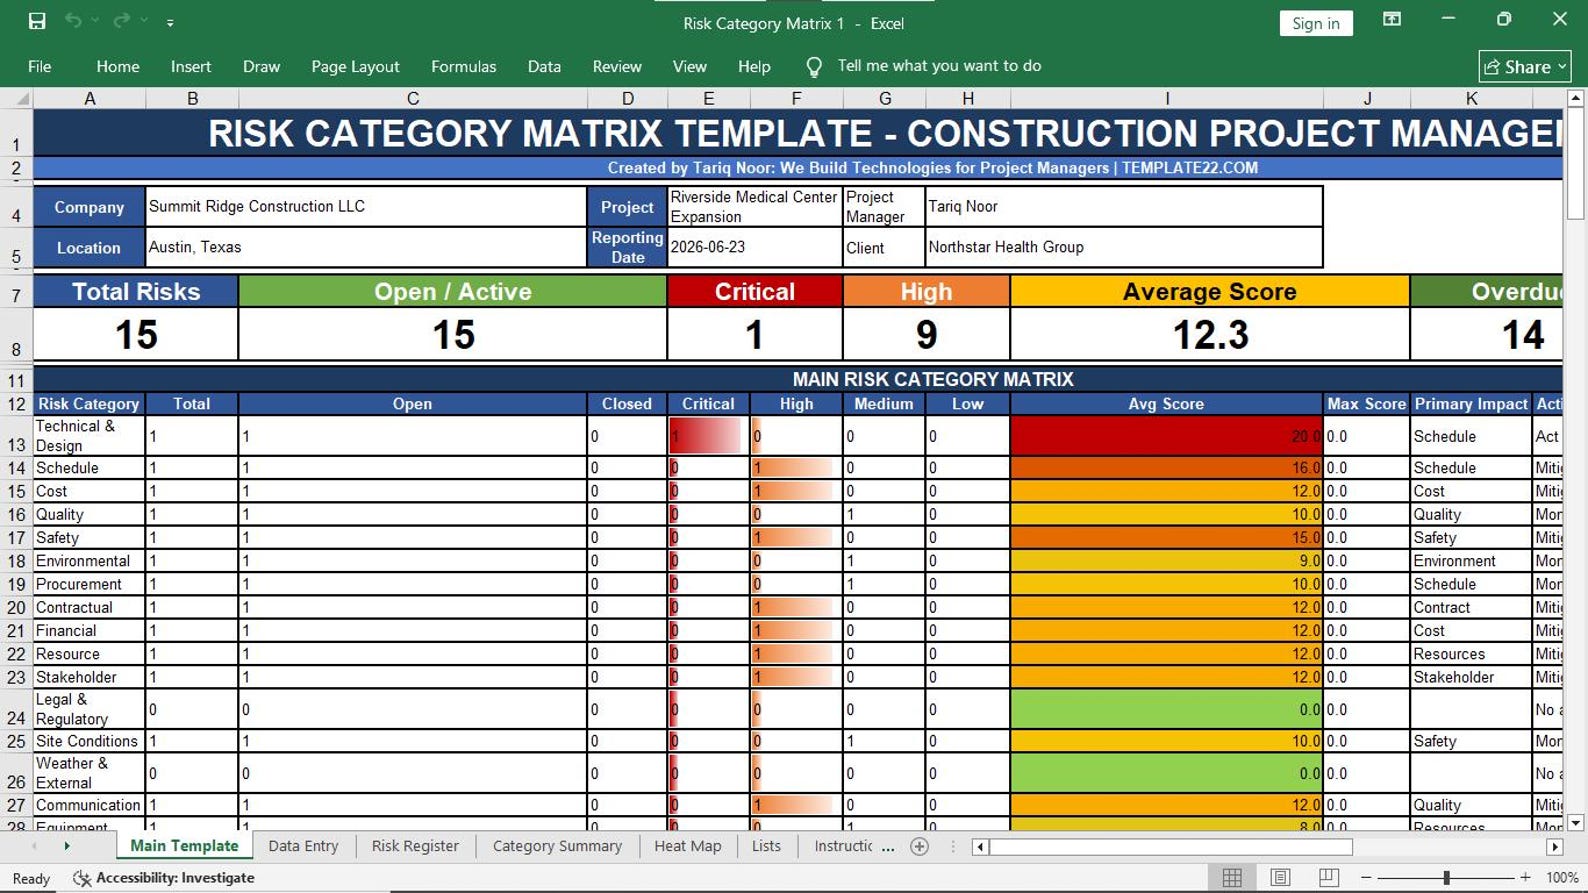Click the zoom out minus button

click(1366, 877)
